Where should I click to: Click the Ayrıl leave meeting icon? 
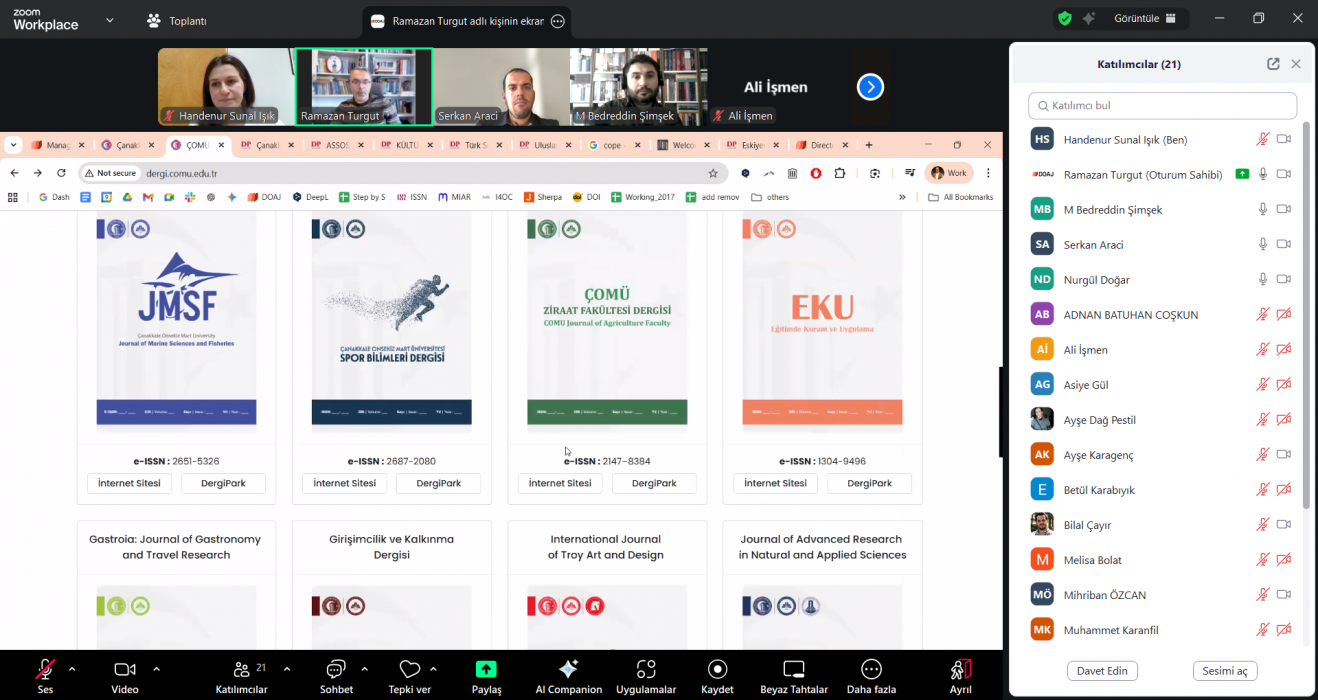point(960,669)
